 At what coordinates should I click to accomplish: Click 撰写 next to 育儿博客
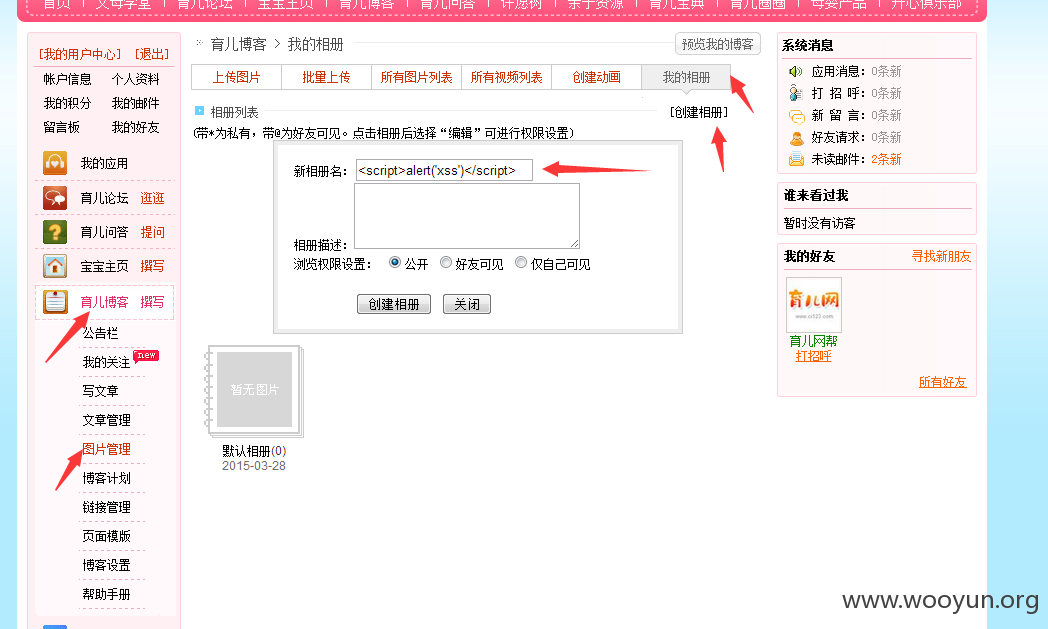coord(152,302)
